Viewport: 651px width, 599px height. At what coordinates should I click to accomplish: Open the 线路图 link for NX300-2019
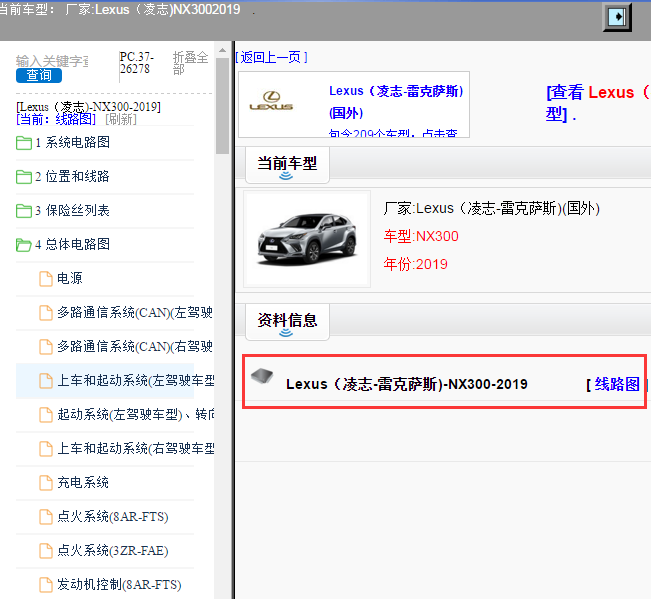click(617, 384)
